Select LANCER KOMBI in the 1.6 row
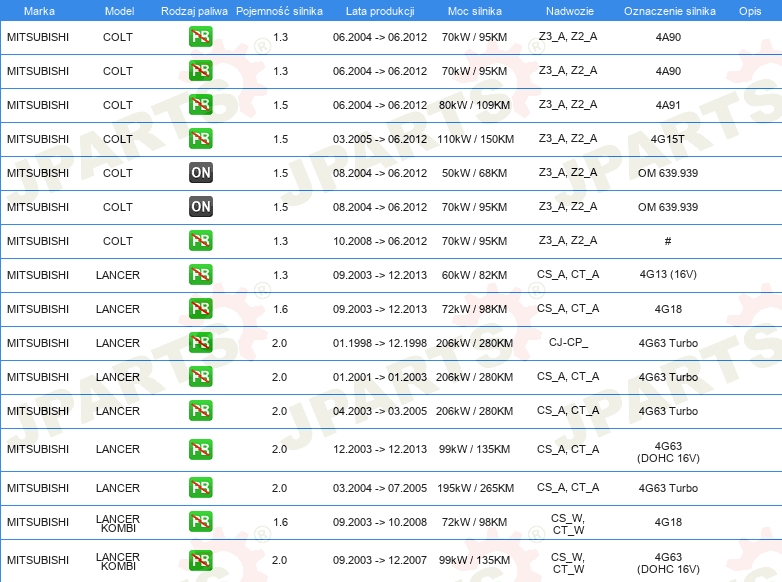 click(x=118, y=523)
